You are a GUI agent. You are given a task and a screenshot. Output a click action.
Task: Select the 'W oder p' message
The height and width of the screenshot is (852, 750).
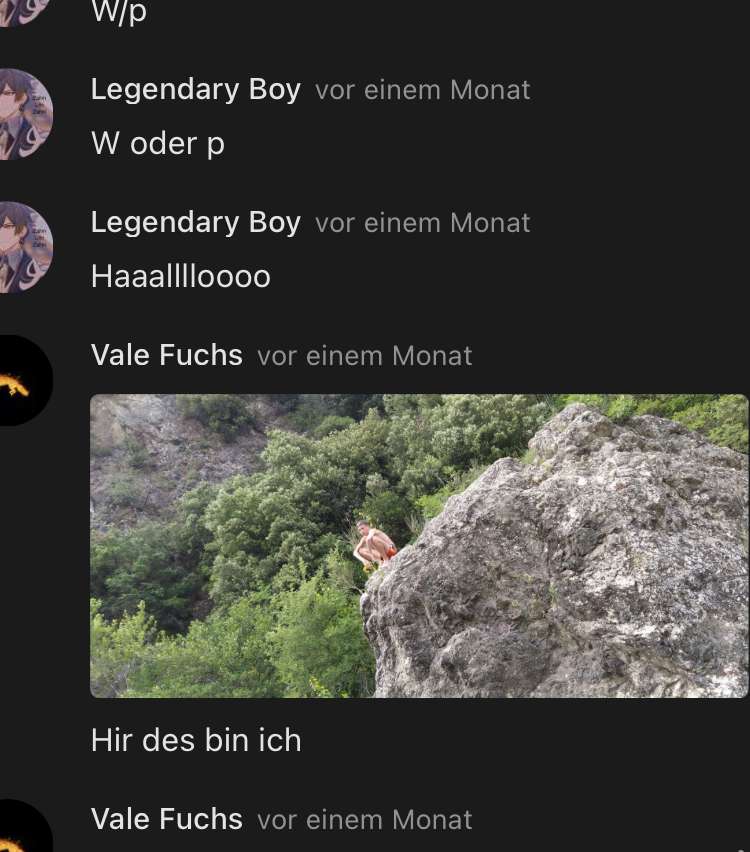click(x=158, y=144)
